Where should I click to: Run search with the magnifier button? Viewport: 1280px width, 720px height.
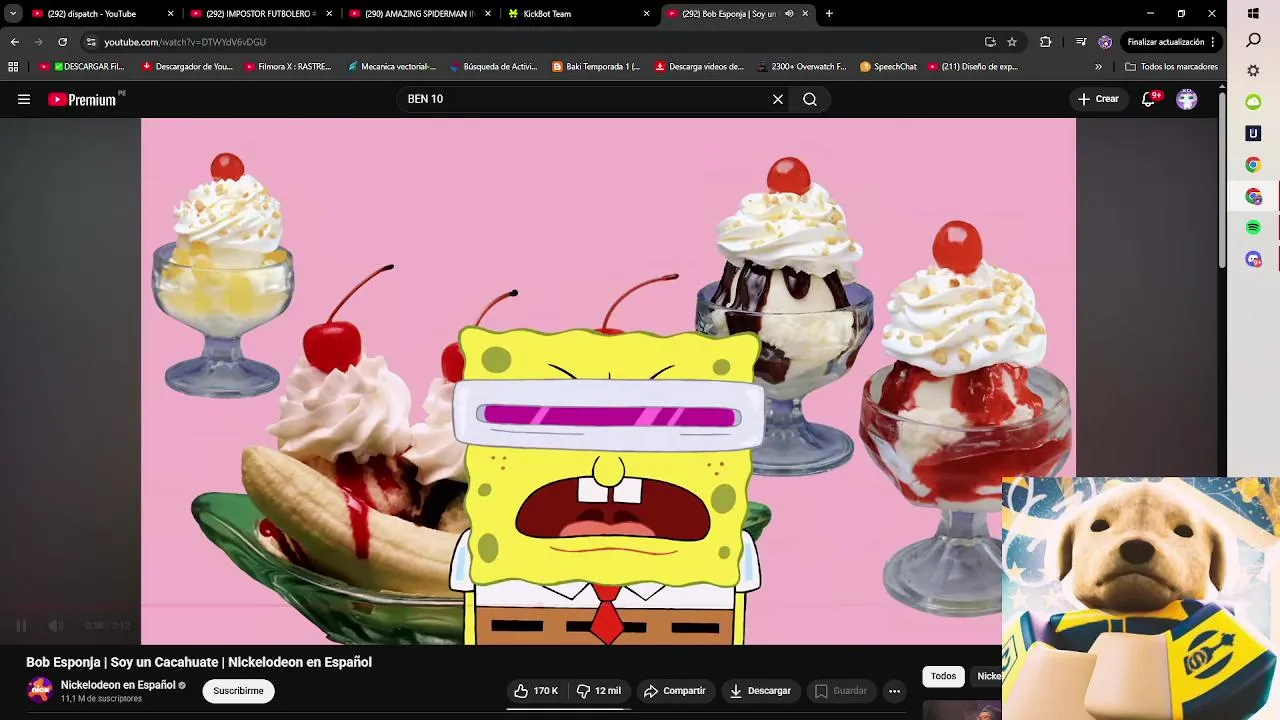coord(810,99)
